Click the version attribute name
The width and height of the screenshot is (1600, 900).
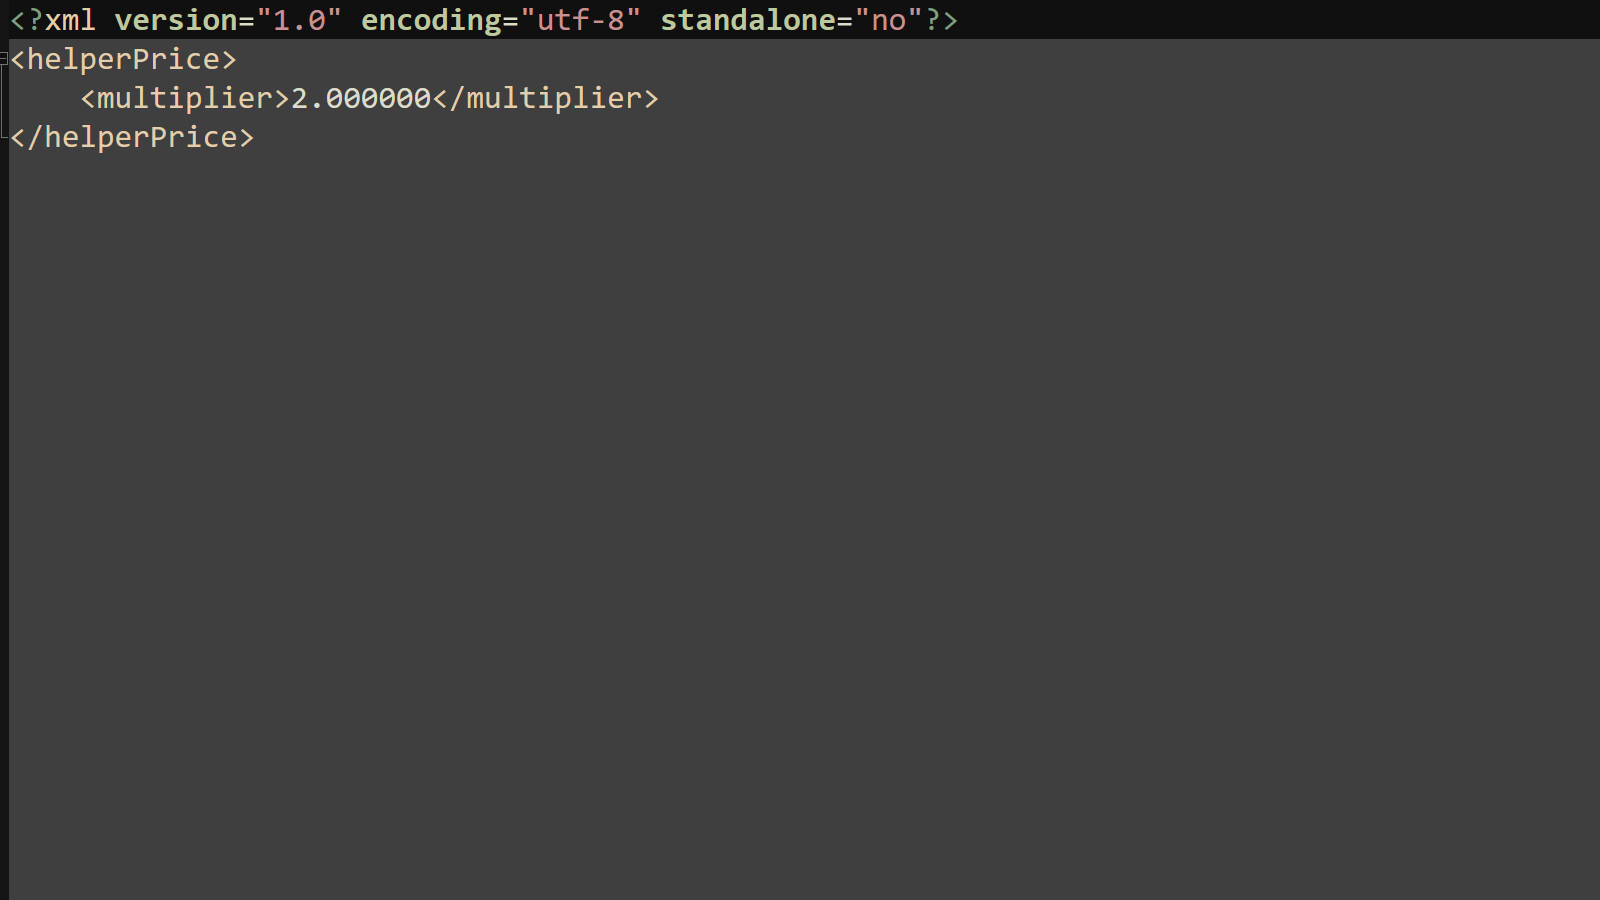(x=176, y=20)
